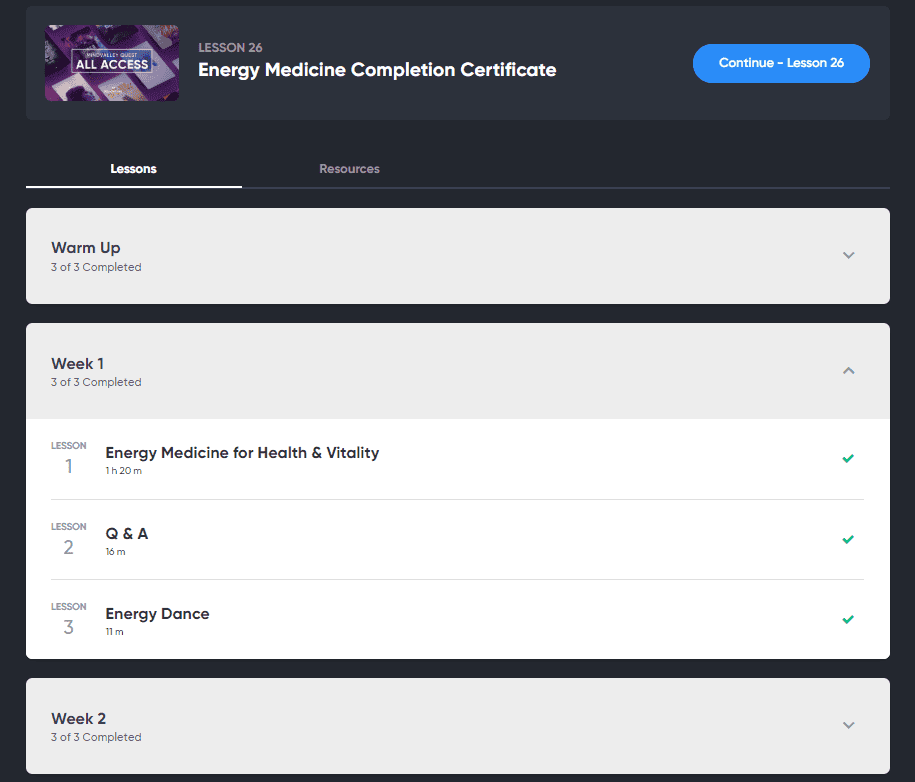
Task: Click the Lesson 1 number label
Action: pyautogui.click(x=68, y=458)
